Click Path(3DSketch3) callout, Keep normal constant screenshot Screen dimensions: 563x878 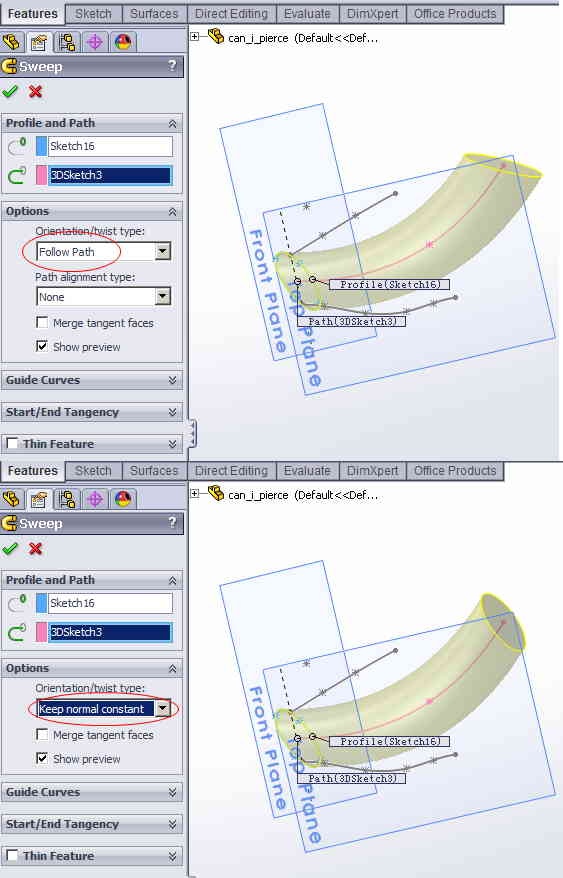point(351,778)
